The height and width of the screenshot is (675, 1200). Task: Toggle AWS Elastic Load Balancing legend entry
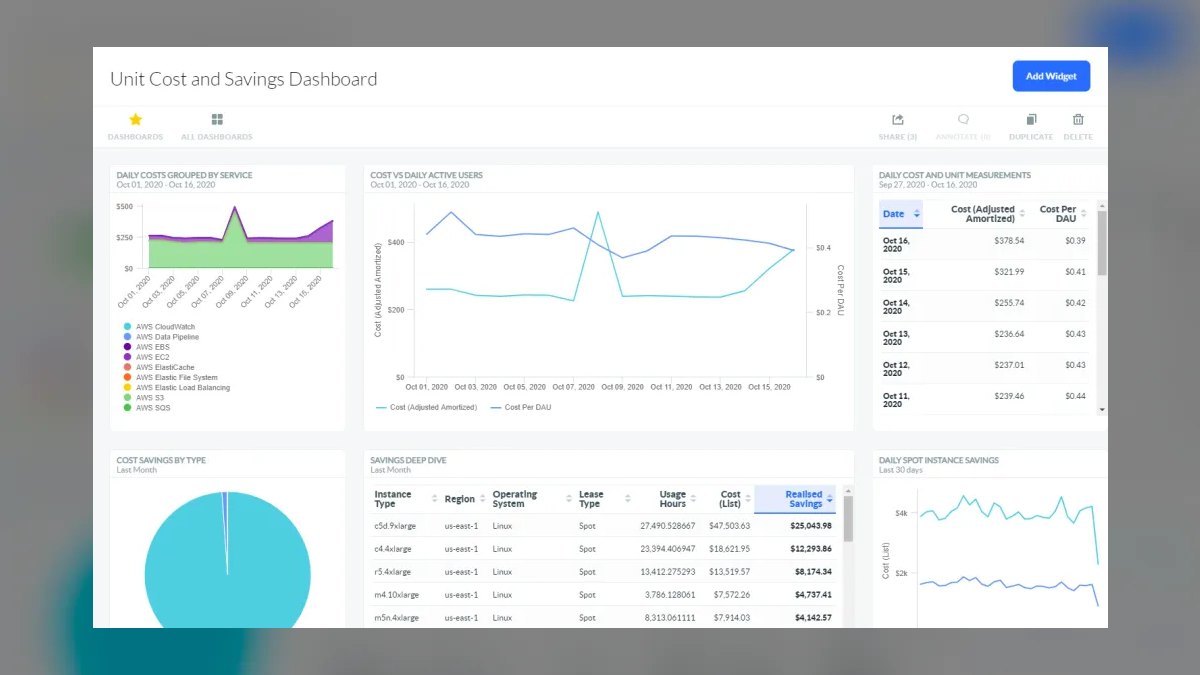pyautogui.click(x=177, y=387)
